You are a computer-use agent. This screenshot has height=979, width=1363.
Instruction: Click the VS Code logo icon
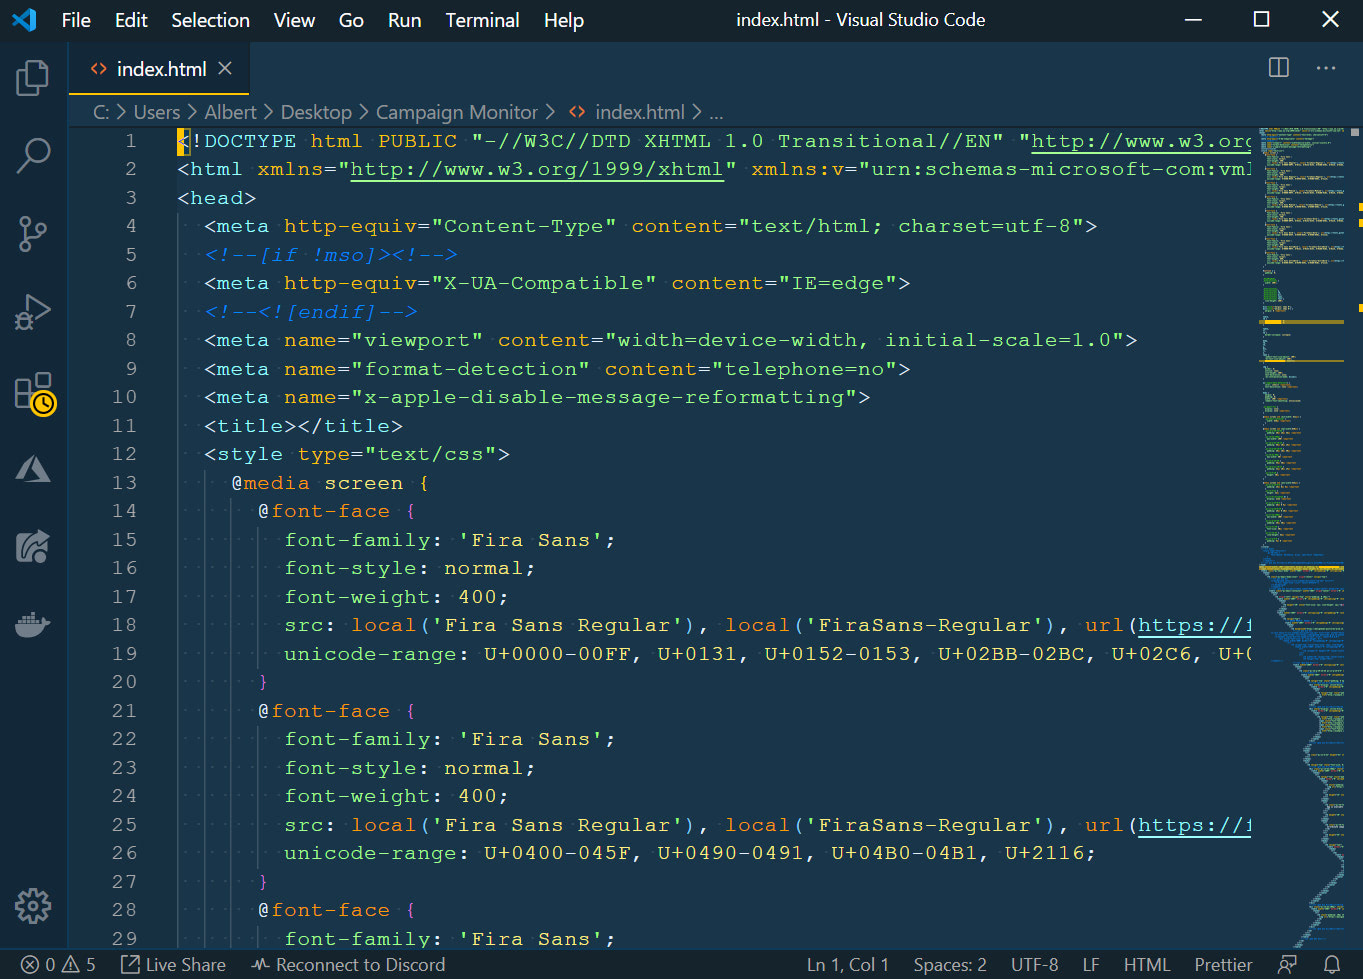[x=24, y=20]
